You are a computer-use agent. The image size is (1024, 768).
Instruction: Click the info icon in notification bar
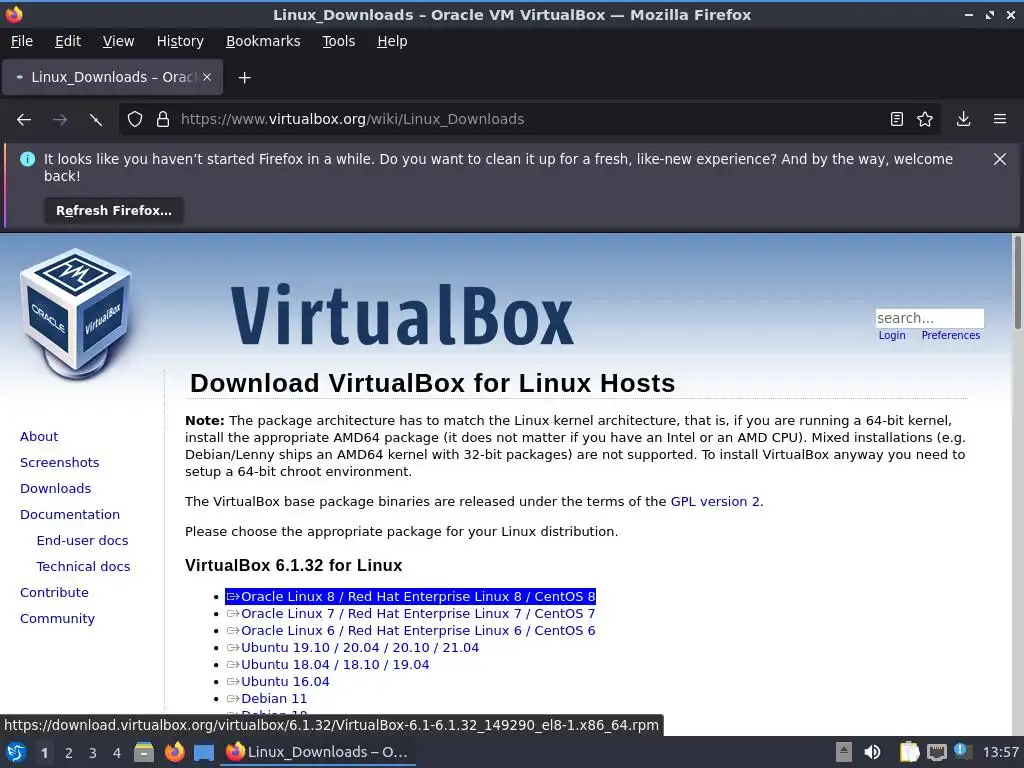tap(27, 159)
